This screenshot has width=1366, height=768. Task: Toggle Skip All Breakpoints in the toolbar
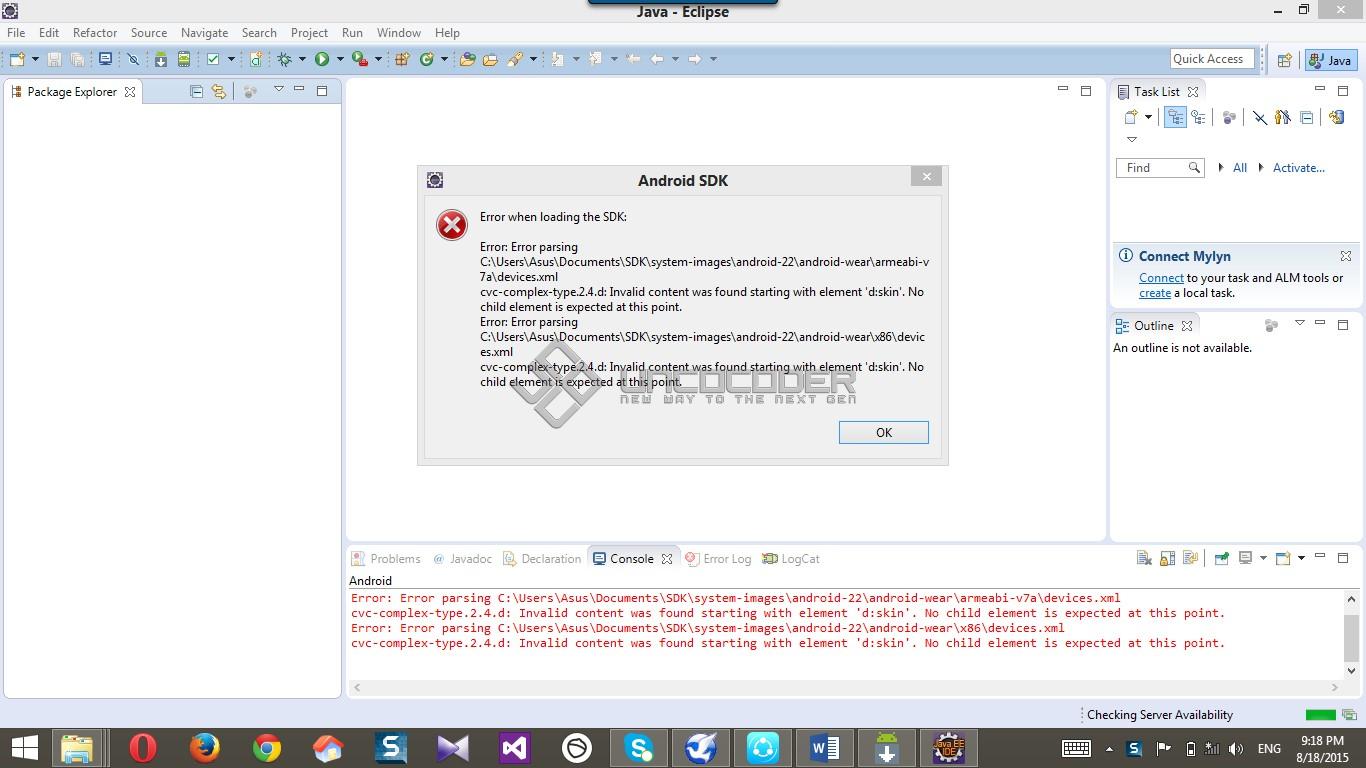point(132,59)
